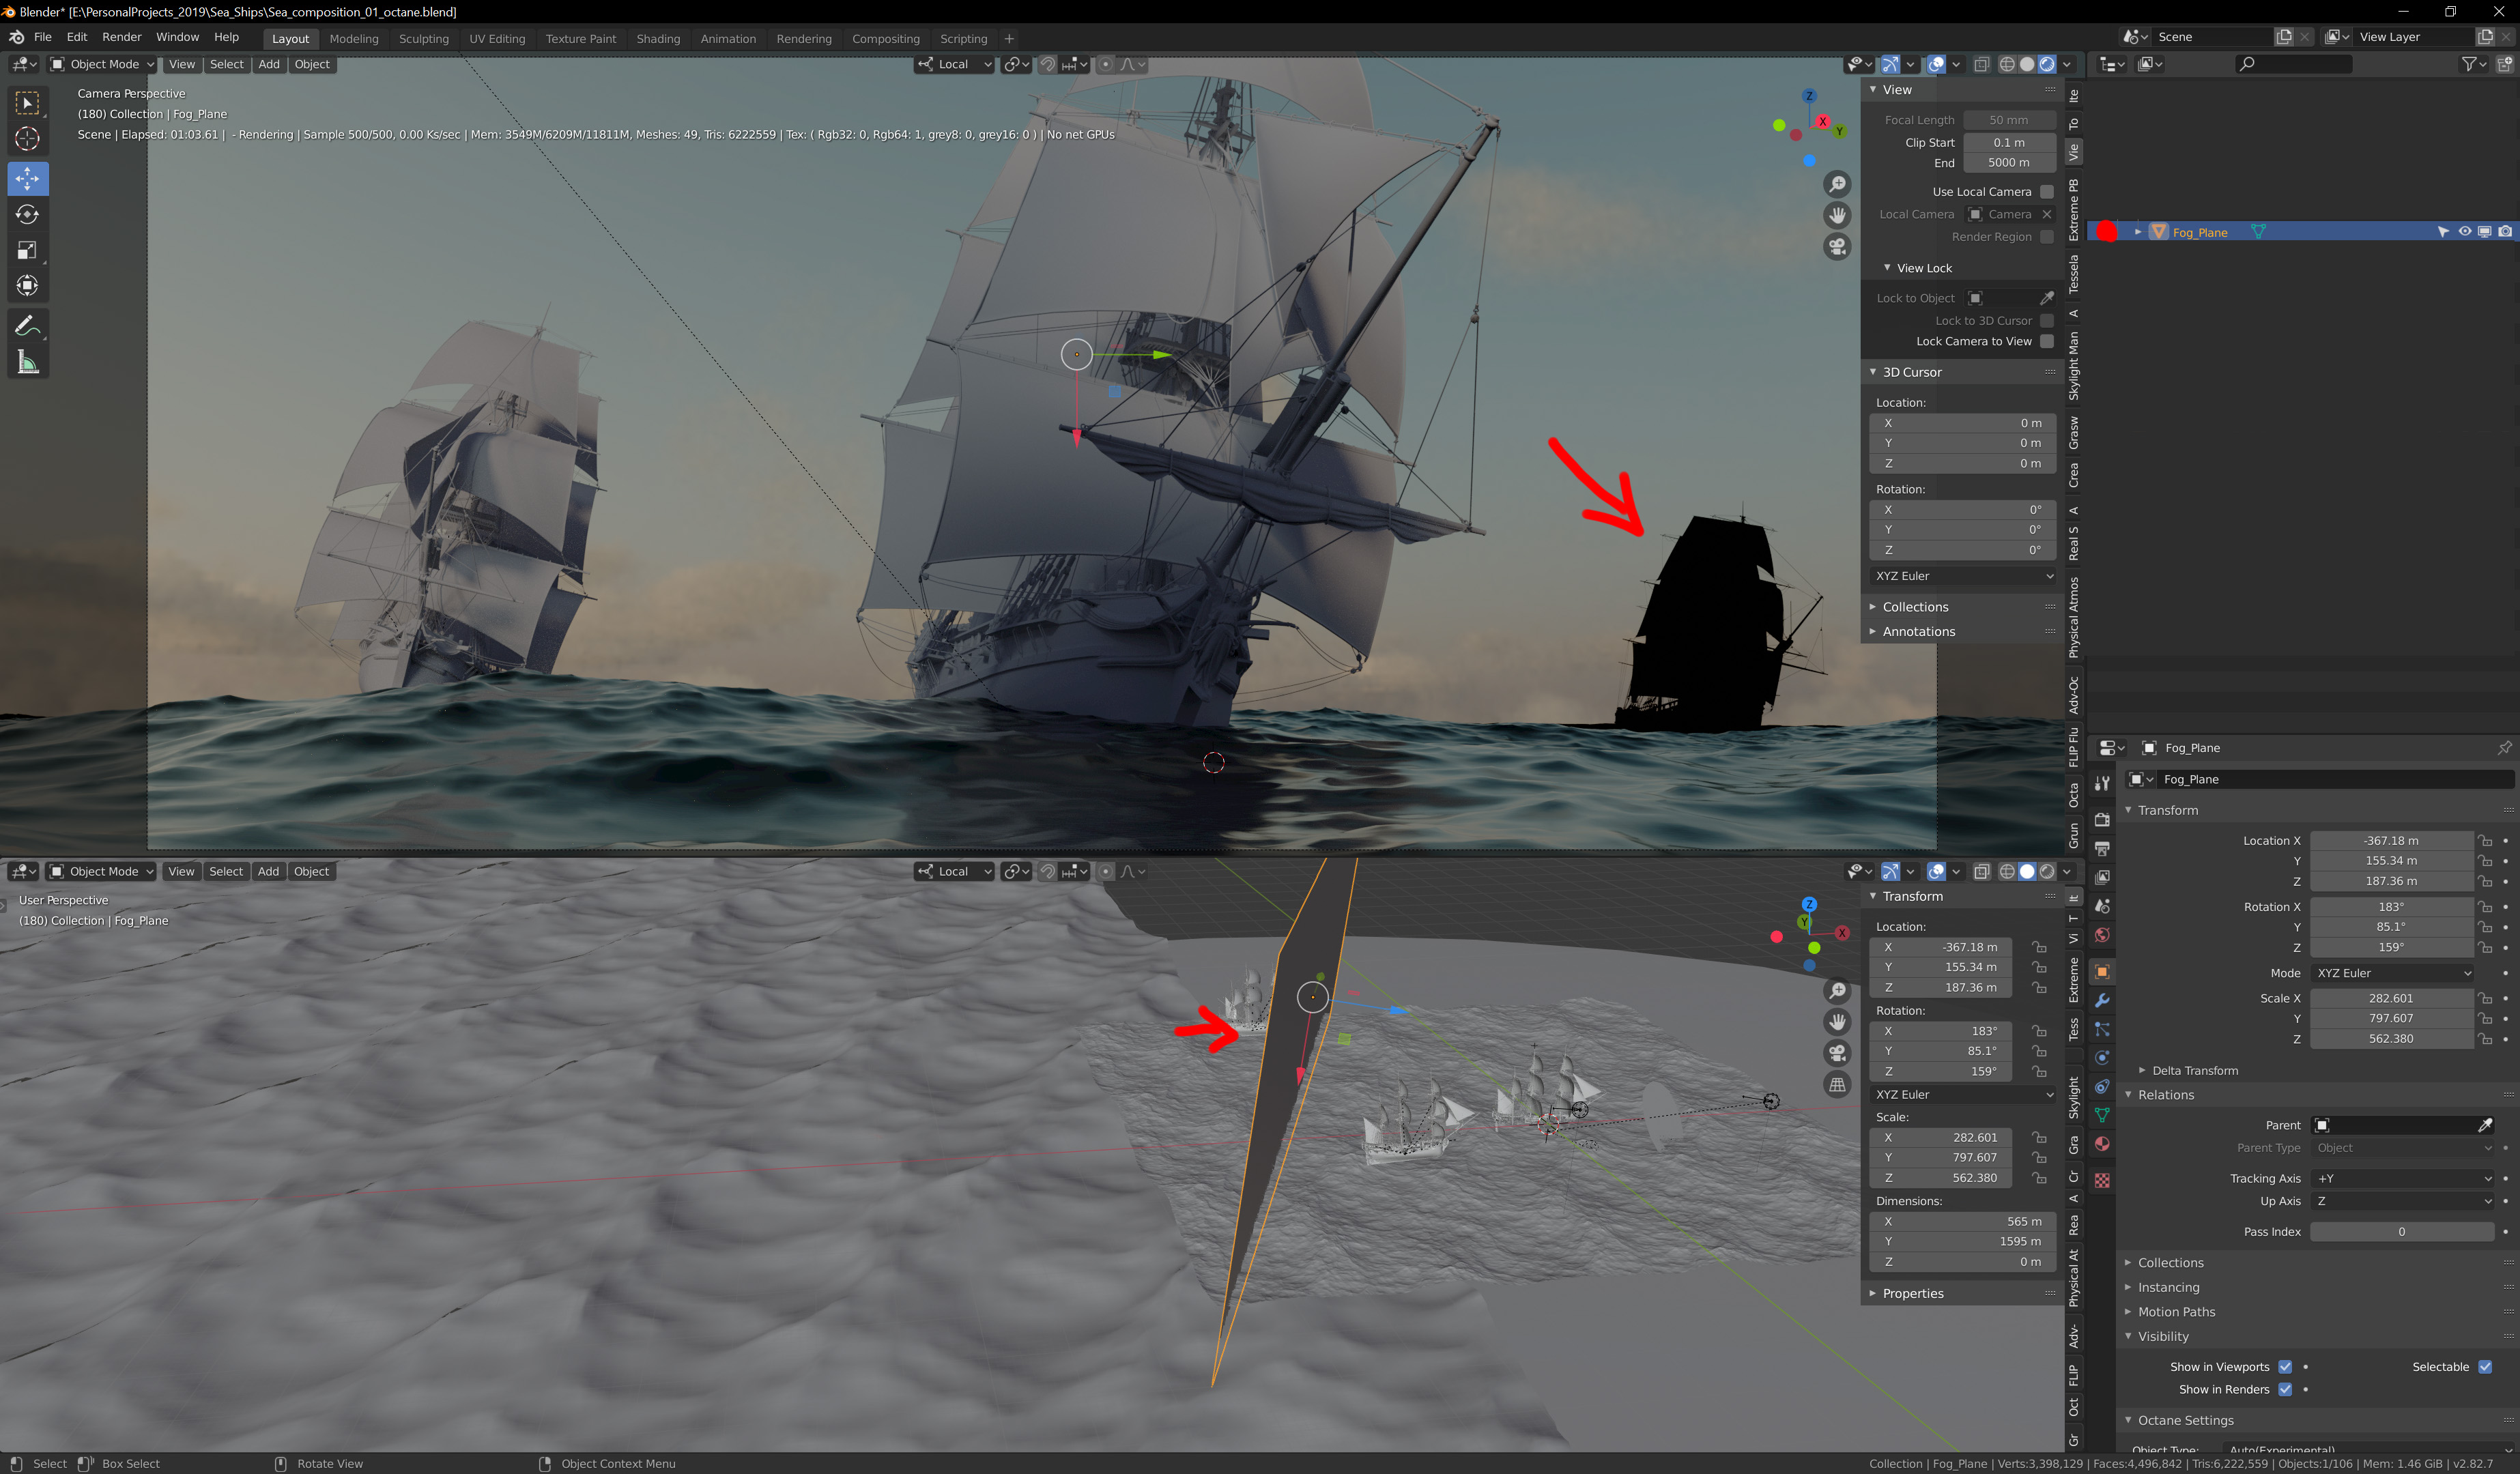
Task: Click the Add button in top viewport header
Action: click(x=269, y=64)
